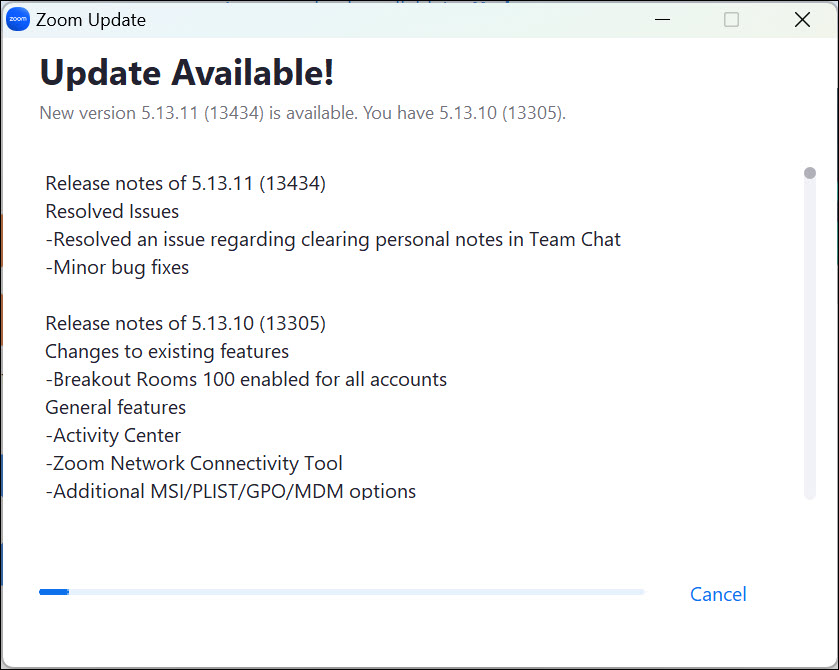The image size is (839, 670).
Task: Select the "Breakout Rooms 100" entry
Action: [x=246, y=379]
